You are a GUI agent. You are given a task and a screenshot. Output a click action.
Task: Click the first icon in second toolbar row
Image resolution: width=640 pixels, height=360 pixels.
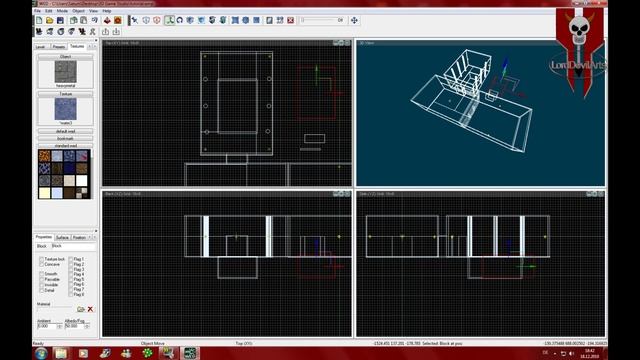[39, 31]
